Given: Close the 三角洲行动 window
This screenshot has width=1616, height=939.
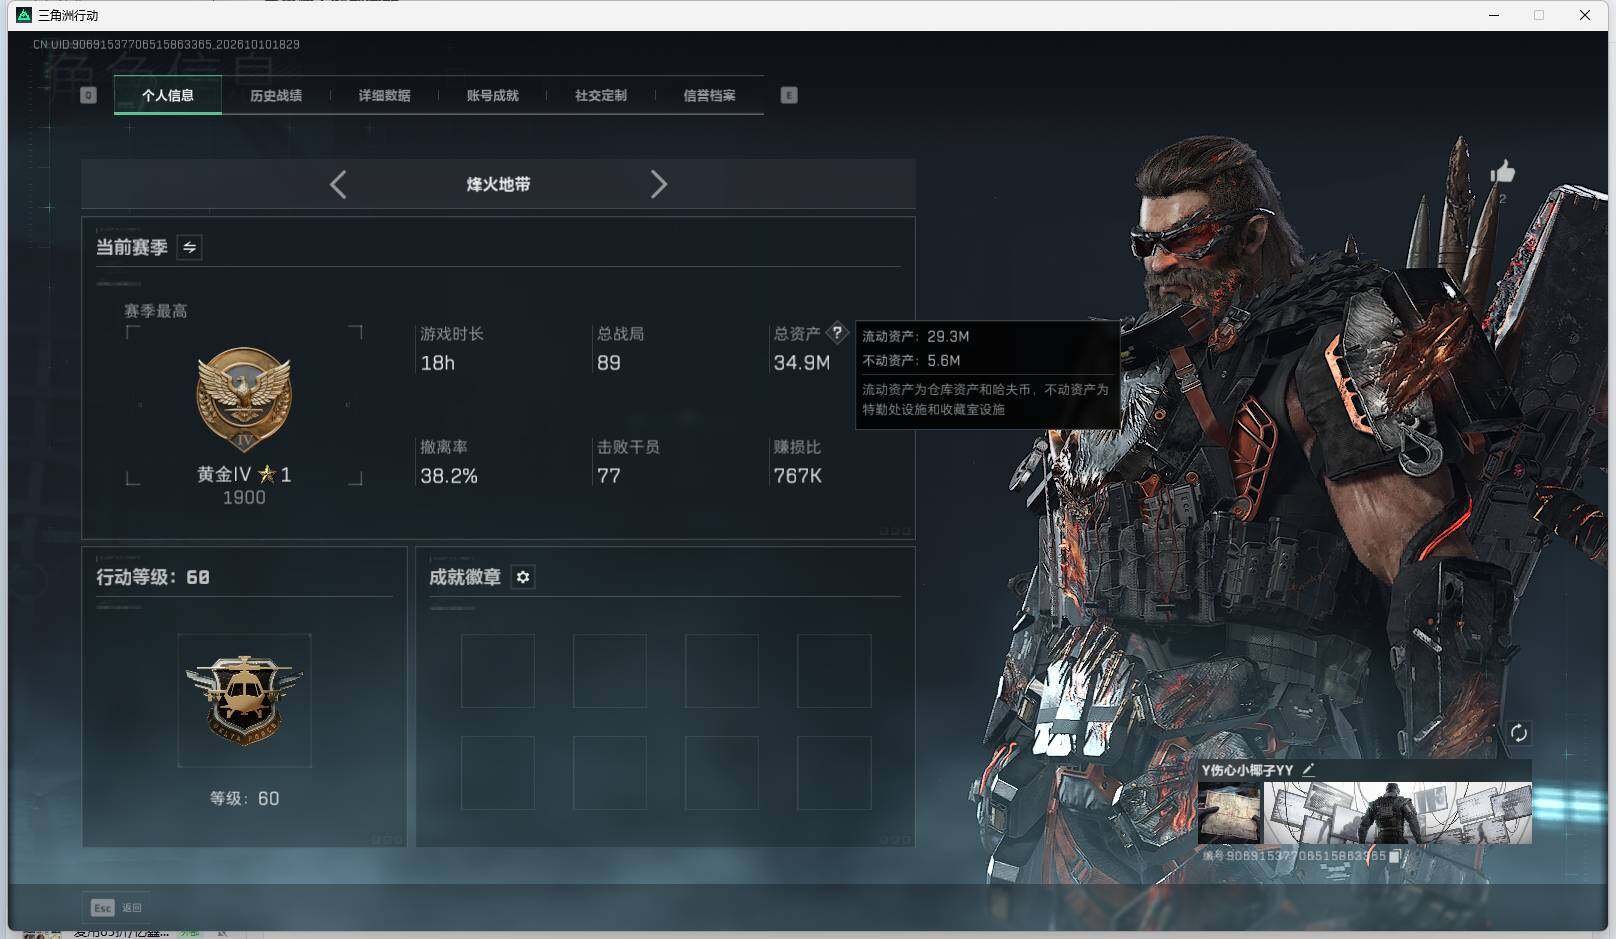Looking at the screenshot, I should (1585, 15).
